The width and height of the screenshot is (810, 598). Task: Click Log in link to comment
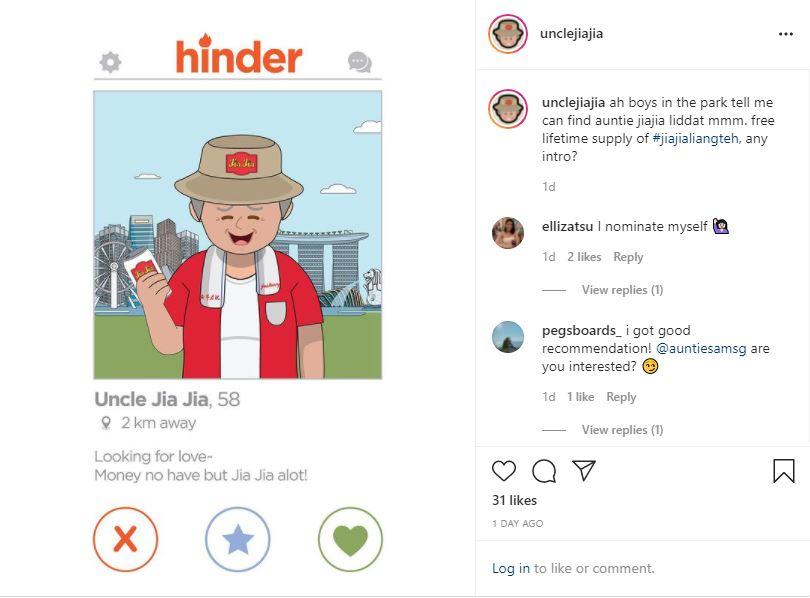point(511,569)
